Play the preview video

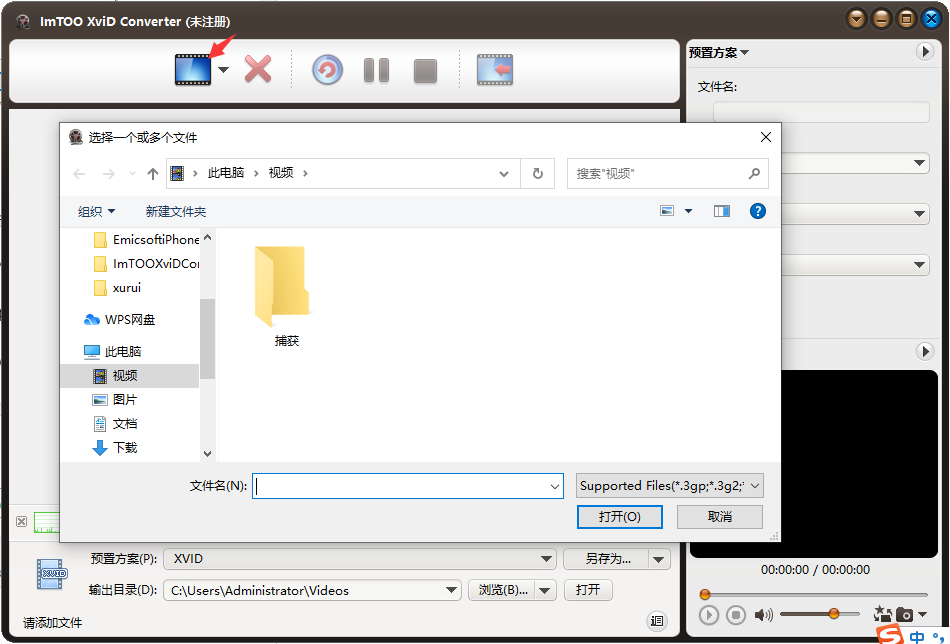tap(708, 615)
